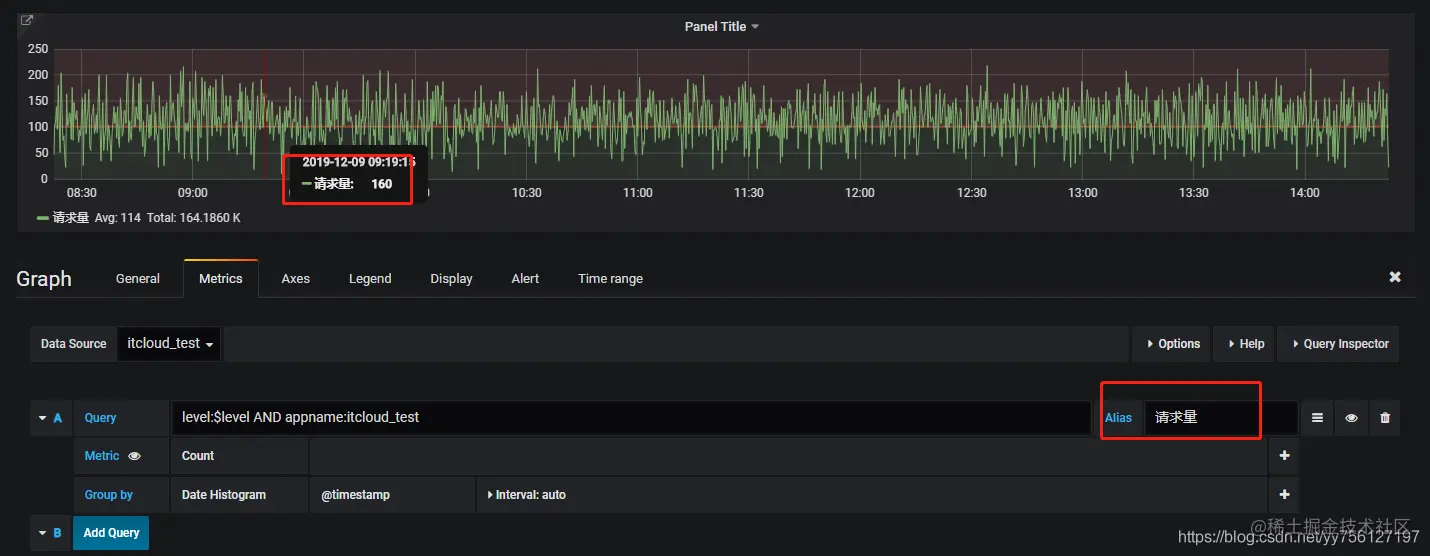
Task: Click the Add Query button
Action: click(x=111, y=533)
